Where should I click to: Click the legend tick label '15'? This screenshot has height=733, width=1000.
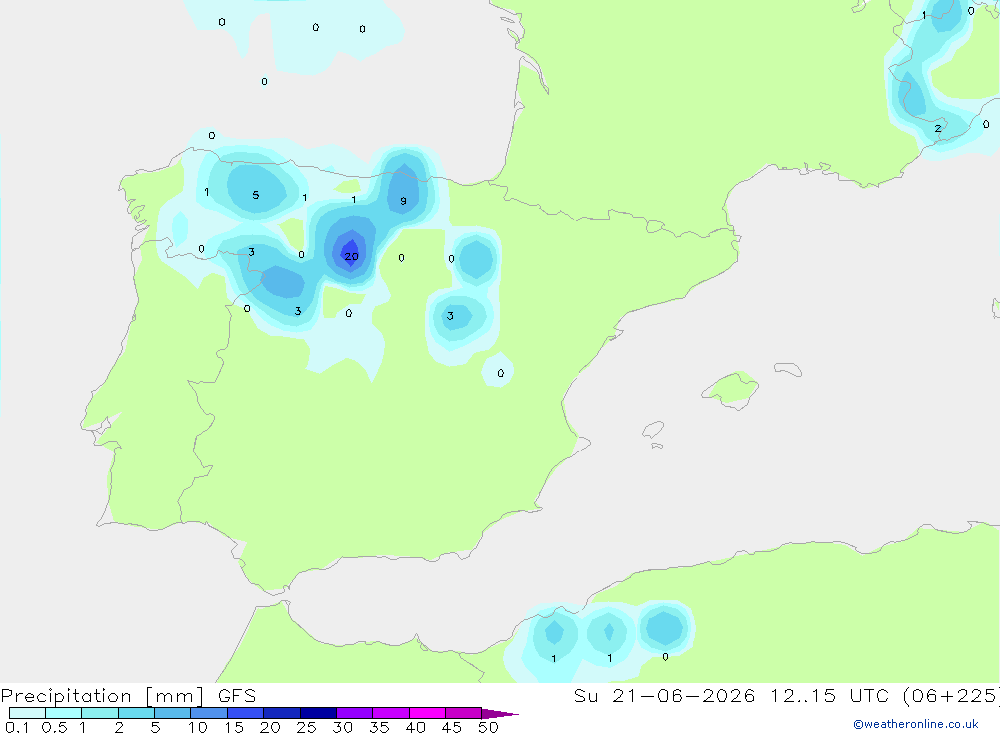pos(233,727)
